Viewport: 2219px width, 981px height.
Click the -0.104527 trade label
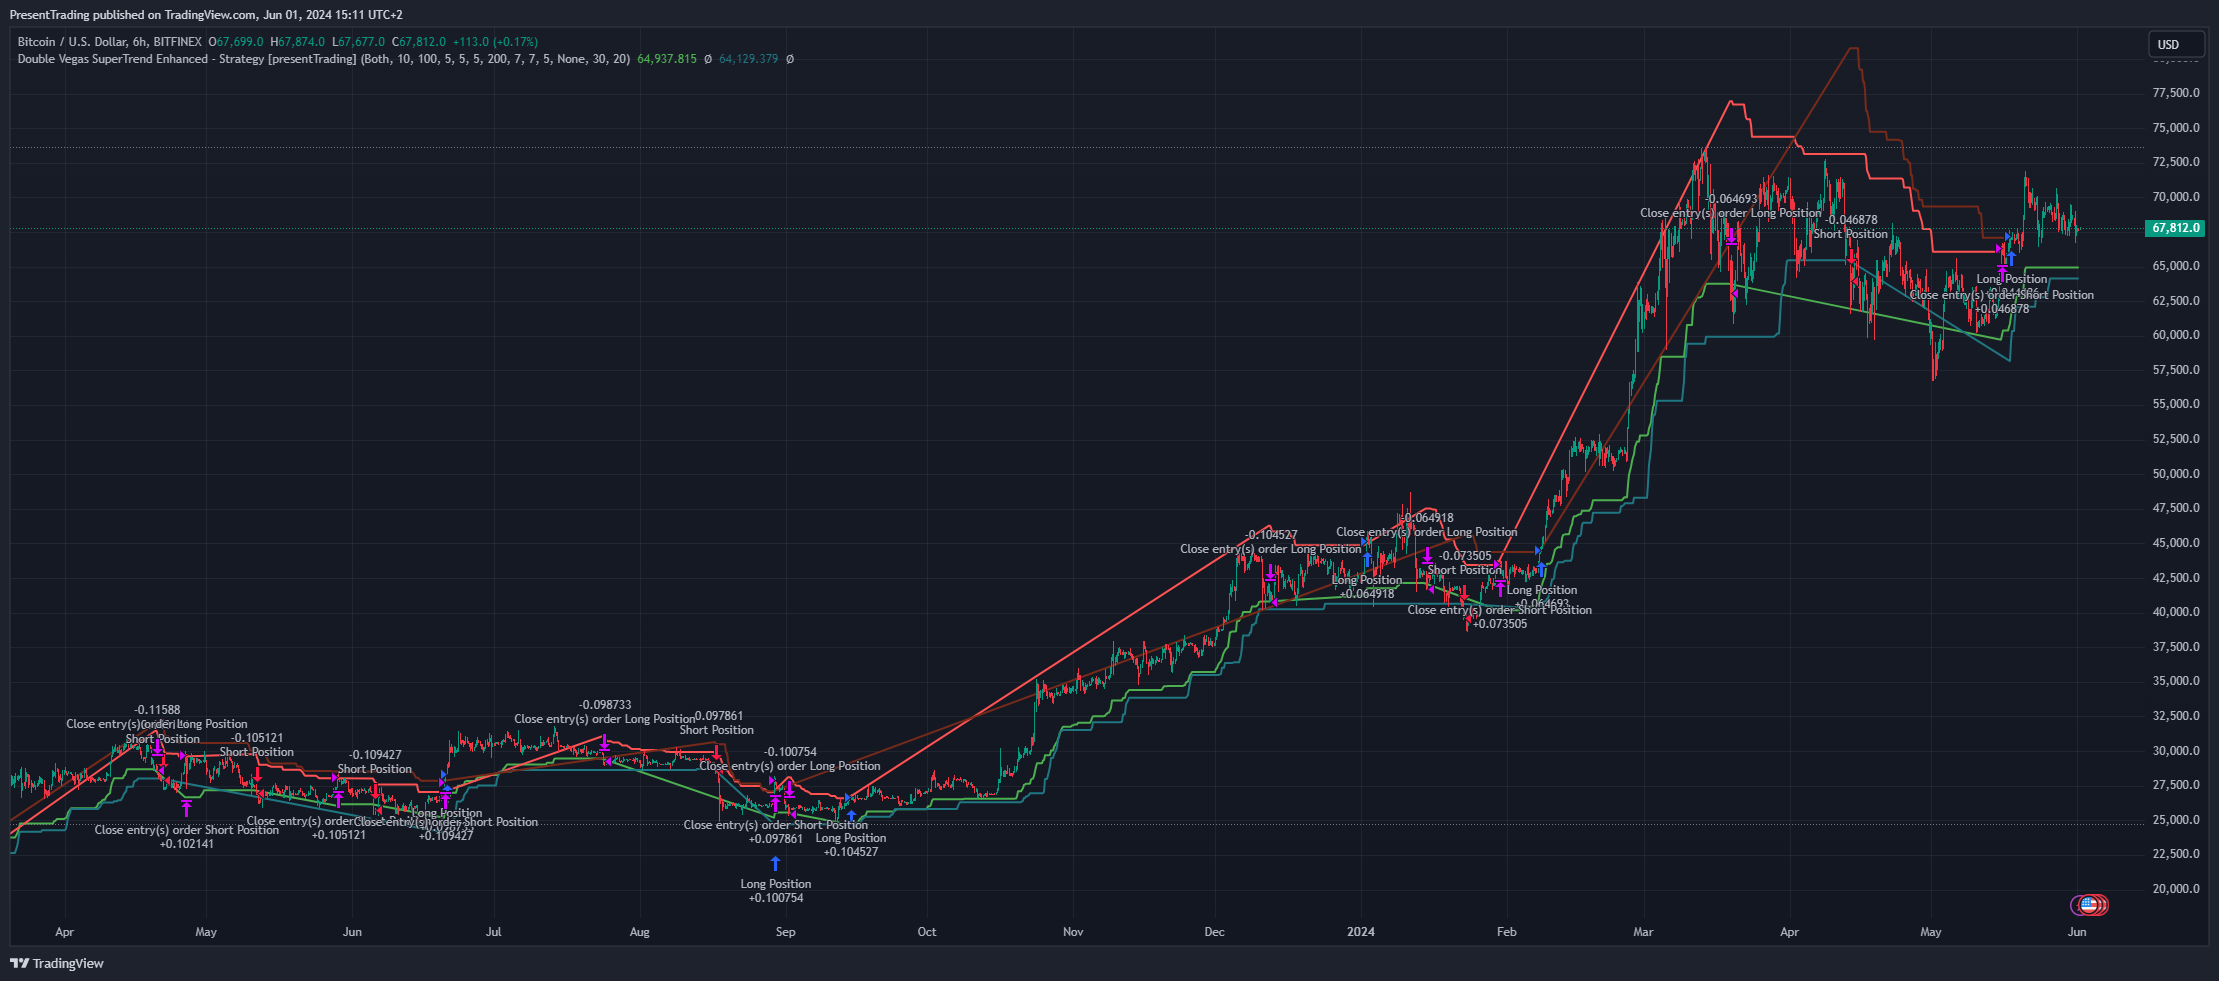[1271, 535]
